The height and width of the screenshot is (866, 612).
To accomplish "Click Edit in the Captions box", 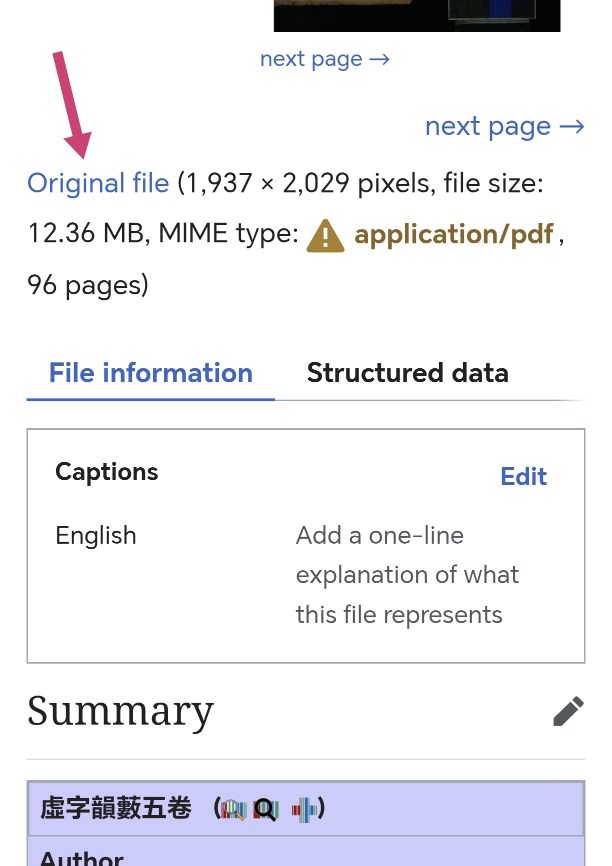I will click(x=523, y=477).
